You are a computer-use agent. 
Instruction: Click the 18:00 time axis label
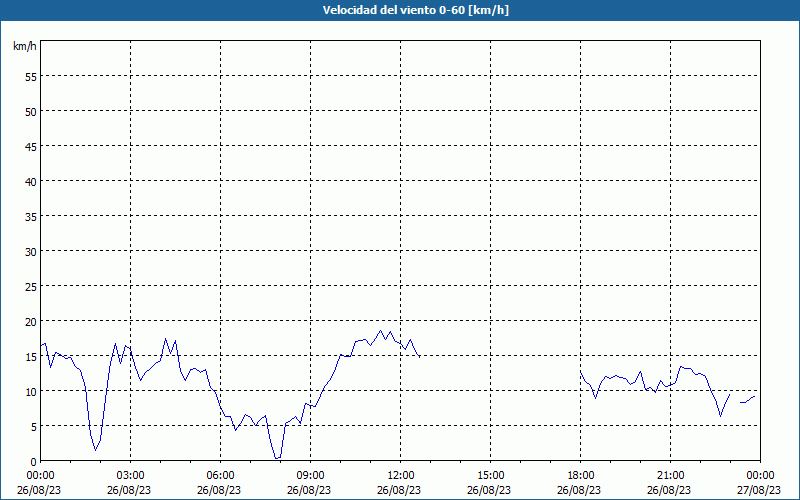tap(581, 476)
